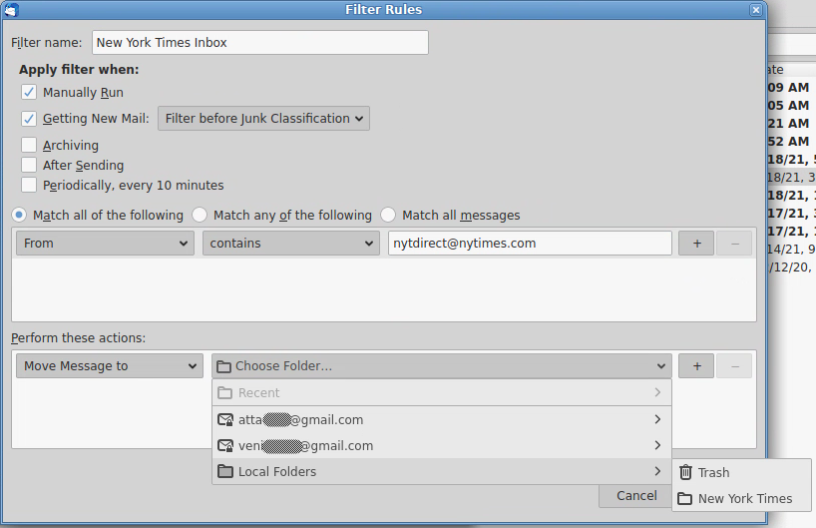Viewport: 816px width, 528px height.
Task: Click the 05 AM row in background list
Action: [792, 106]
